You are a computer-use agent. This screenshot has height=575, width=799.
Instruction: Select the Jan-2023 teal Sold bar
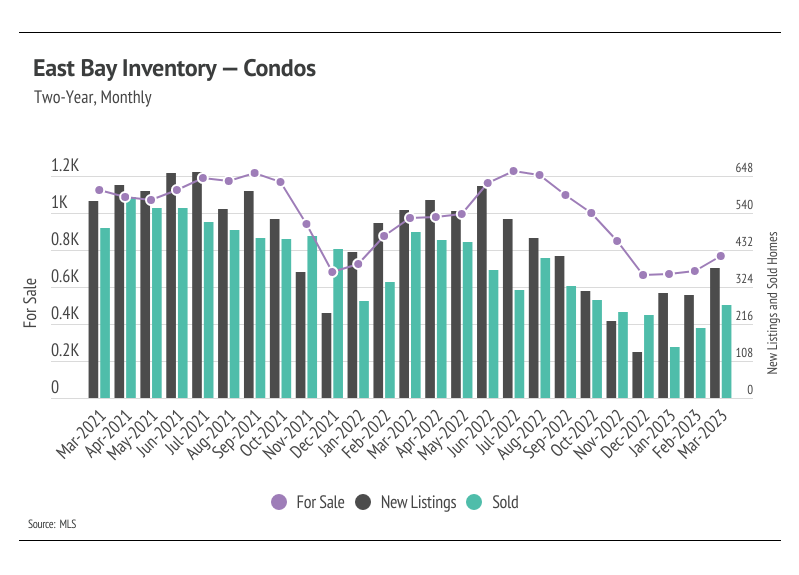click(675, 373)
